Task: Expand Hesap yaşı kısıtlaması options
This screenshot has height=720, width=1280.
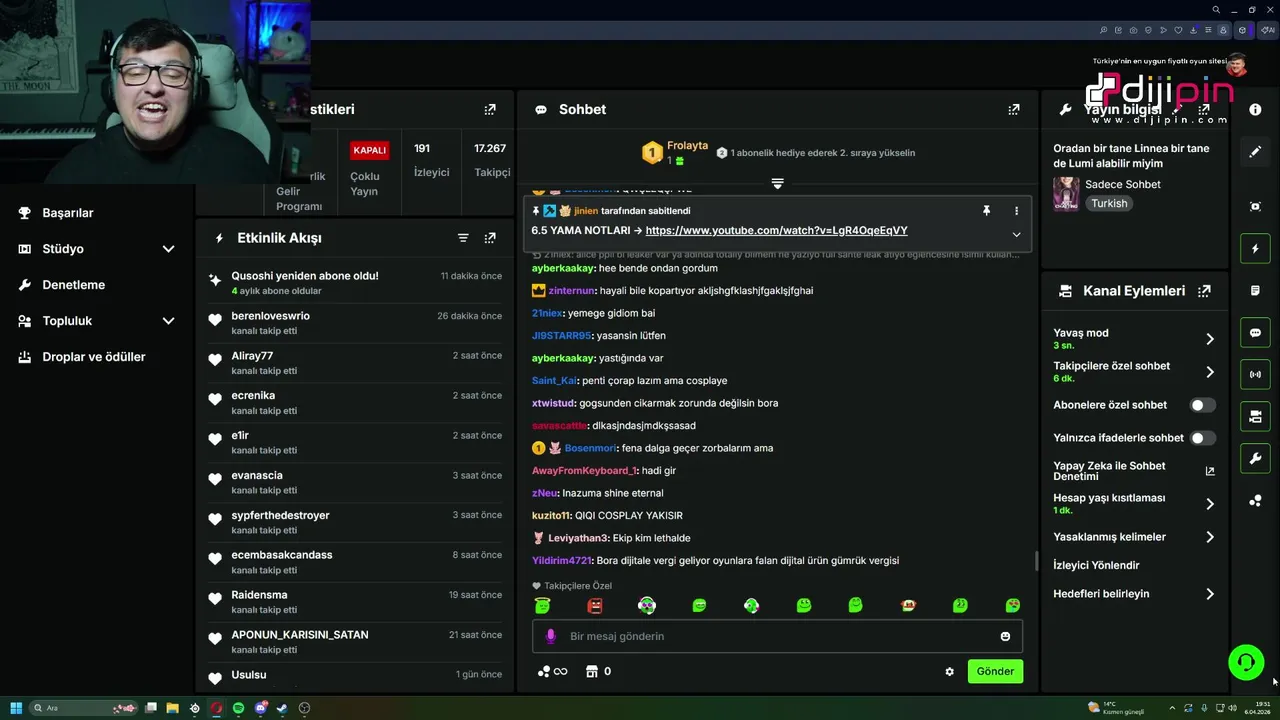Action: tap(1209, 504)
